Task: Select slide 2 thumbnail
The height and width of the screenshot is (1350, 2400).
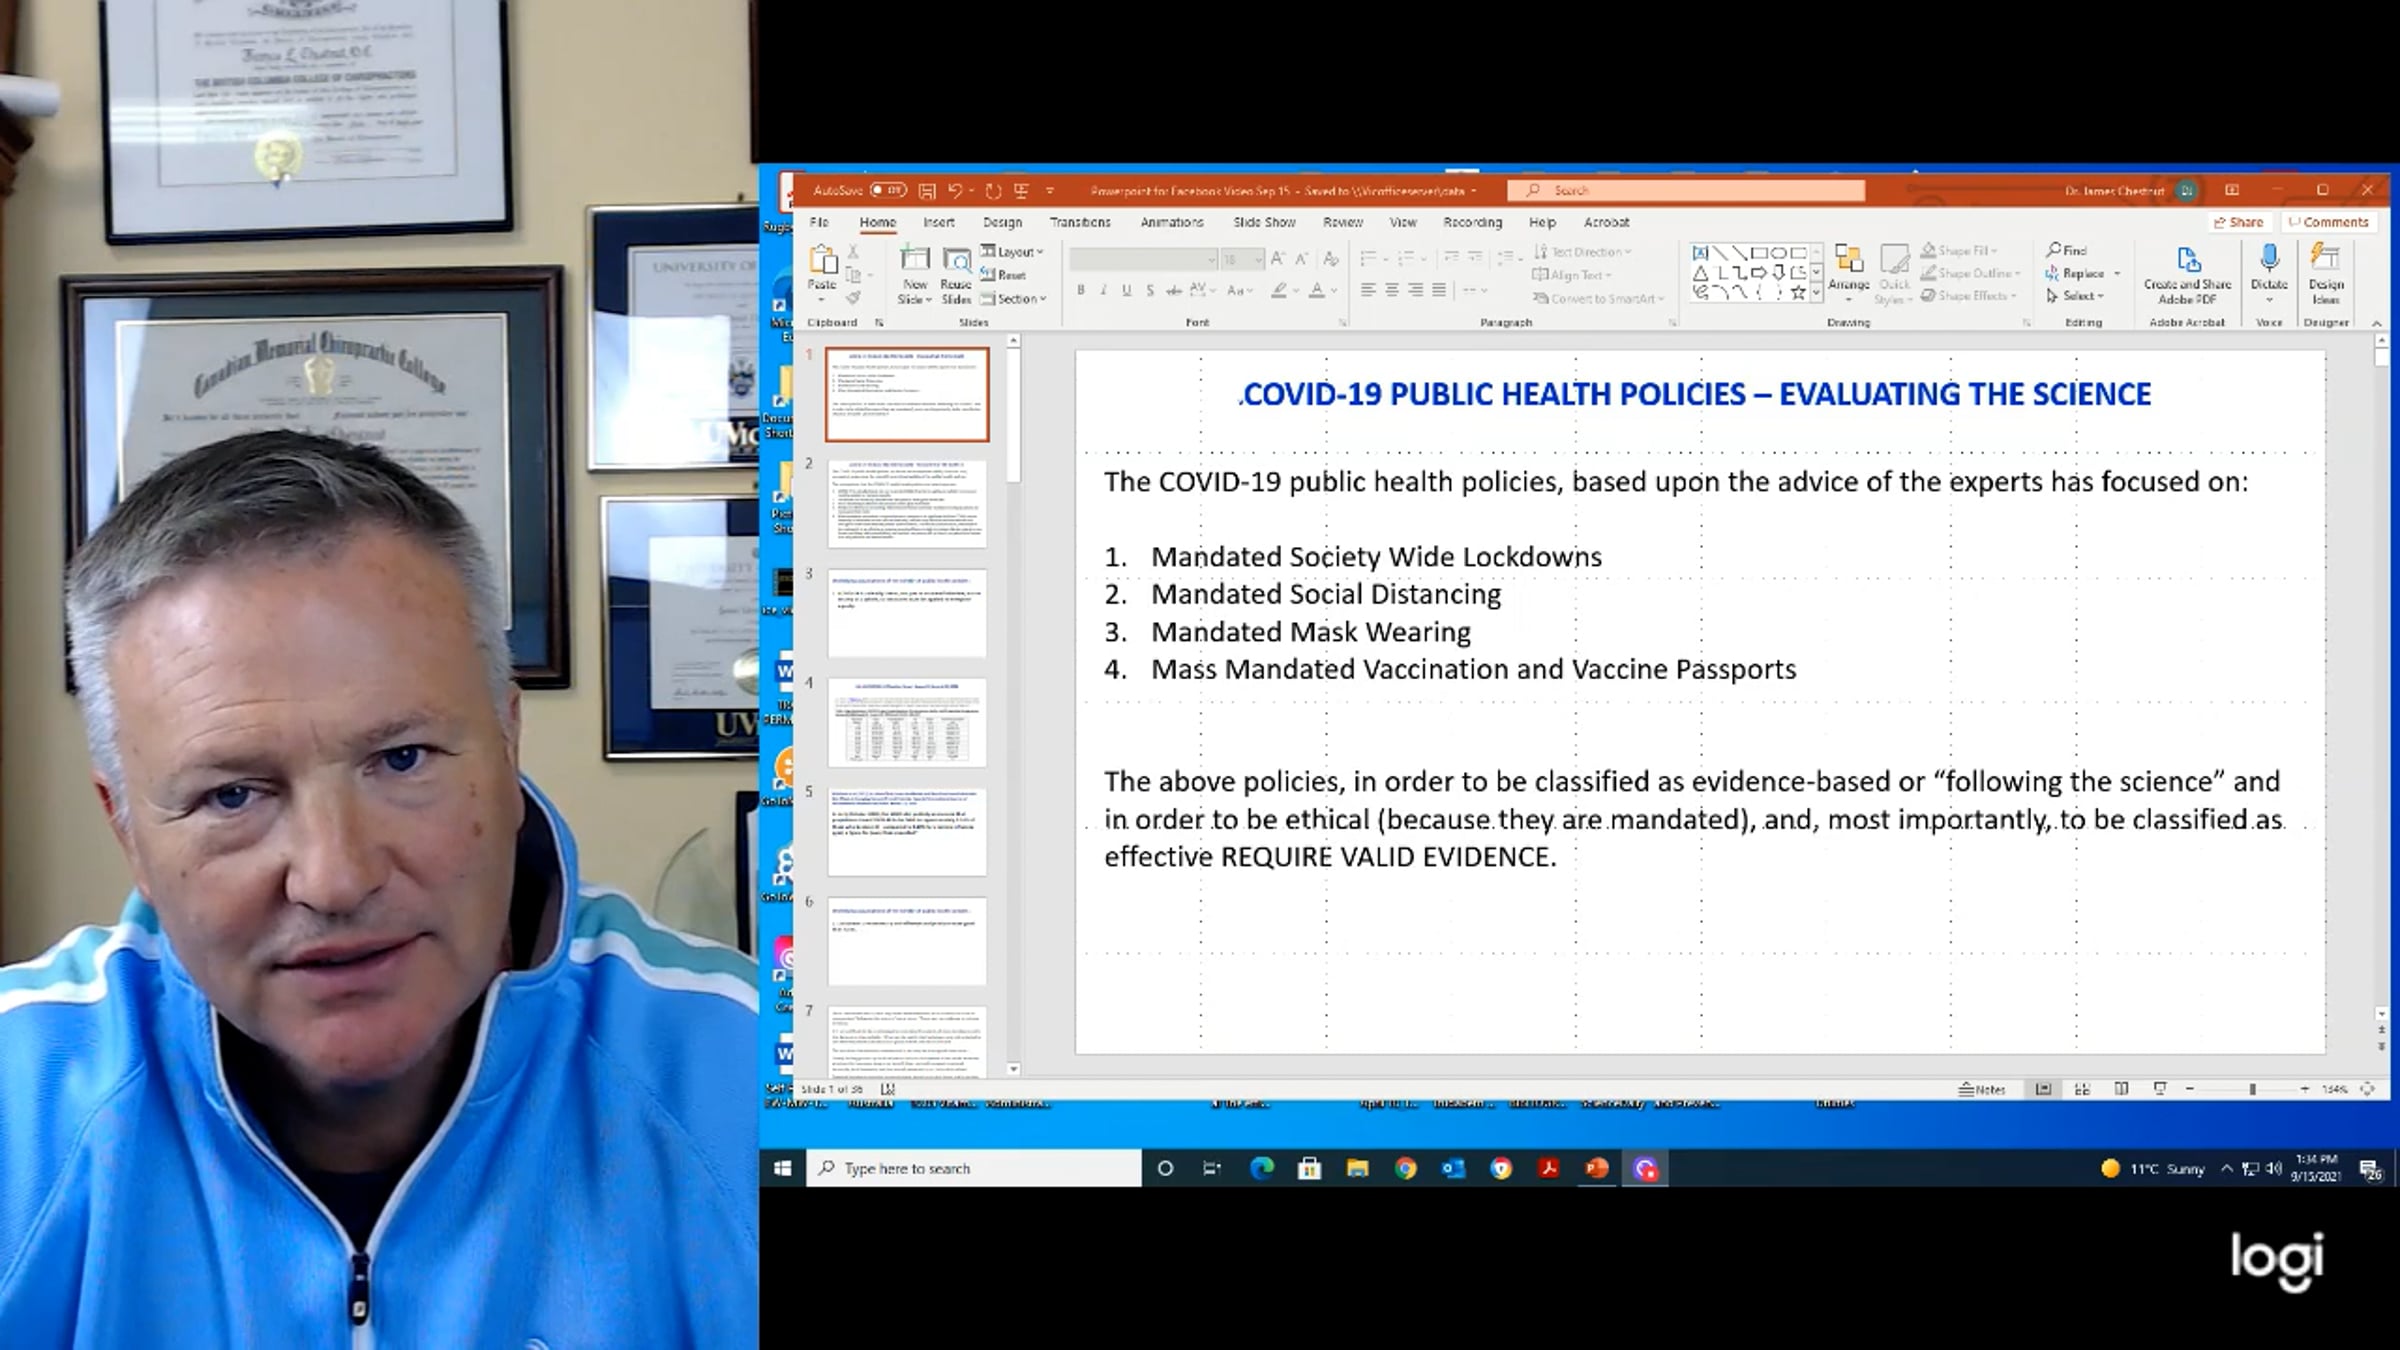Action: tap(907, 504)
